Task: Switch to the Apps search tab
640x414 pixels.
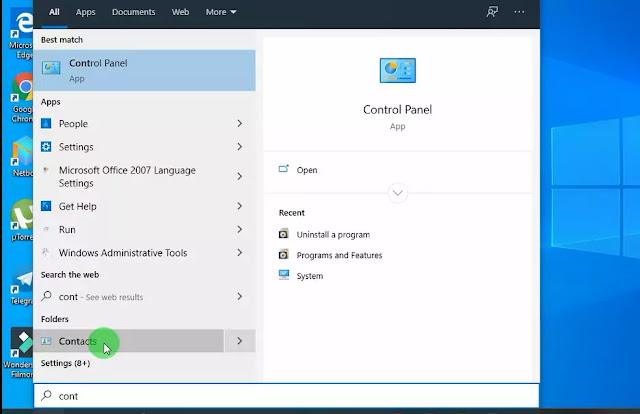Action: point(85,12)
